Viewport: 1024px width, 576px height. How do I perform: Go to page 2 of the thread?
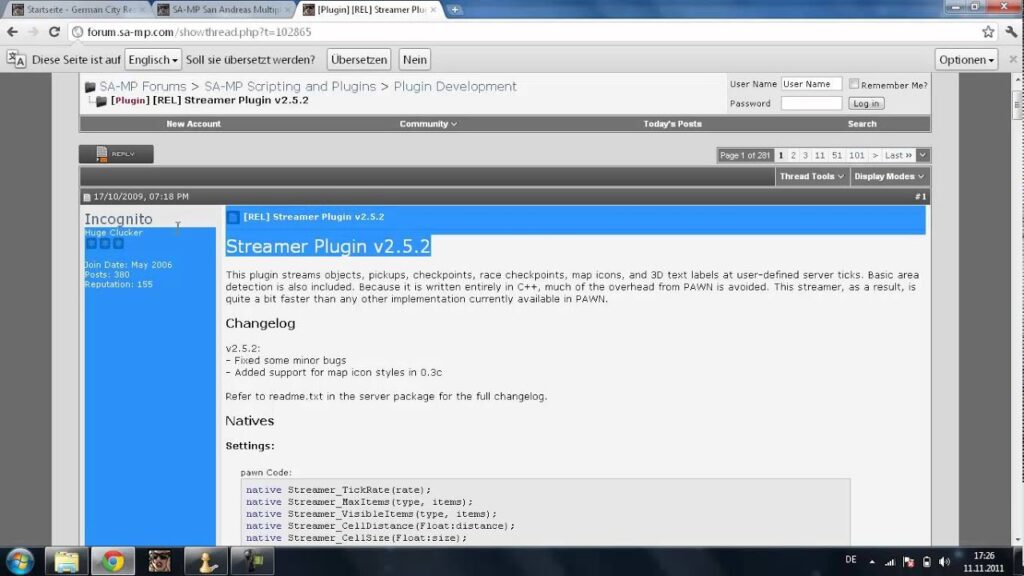pyautogui.click(x=793, y=155)
